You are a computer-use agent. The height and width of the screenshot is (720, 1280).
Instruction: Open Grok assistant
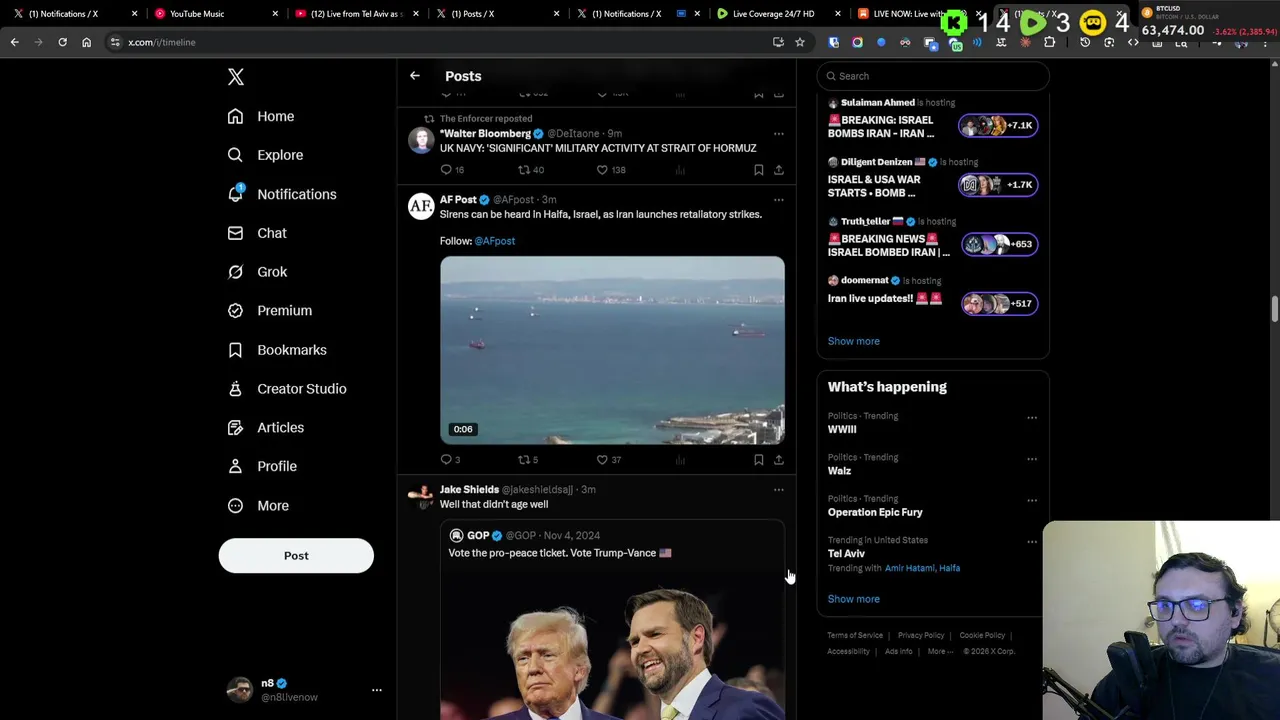257,272
